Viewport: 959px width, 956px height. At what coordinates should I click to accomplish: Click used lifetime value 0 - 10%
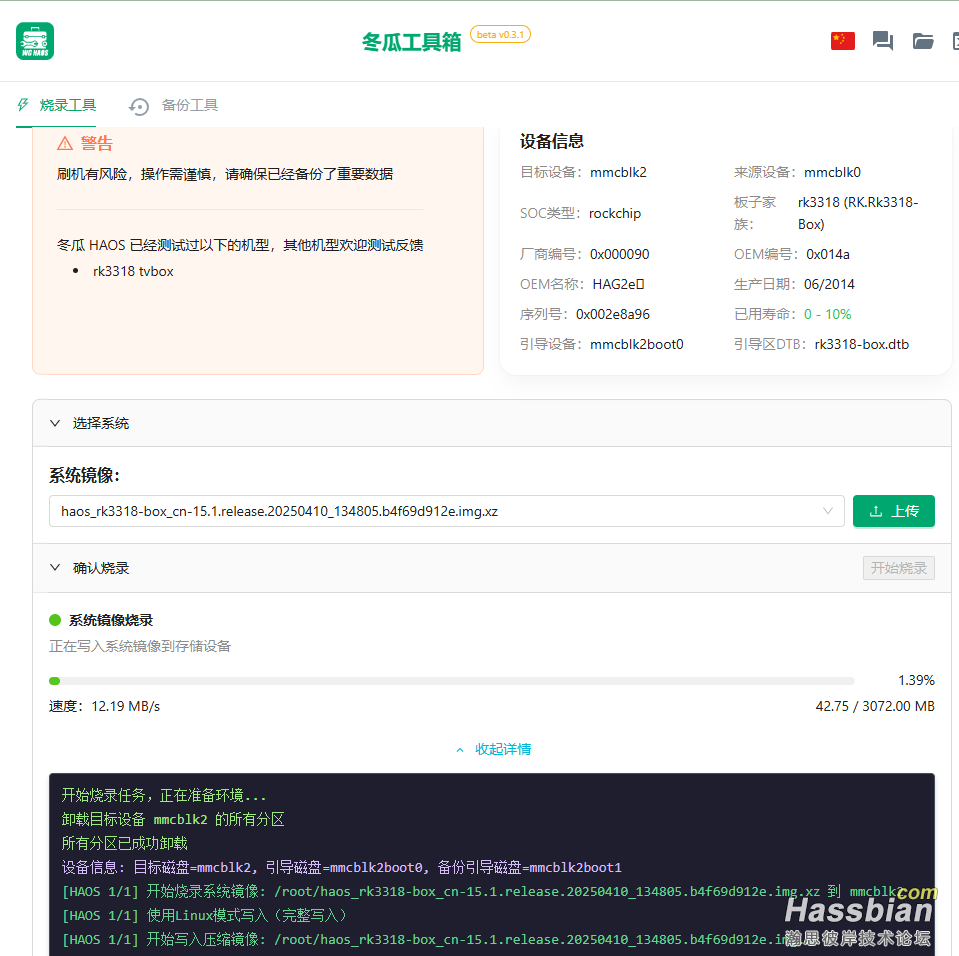tap(827, 314)
